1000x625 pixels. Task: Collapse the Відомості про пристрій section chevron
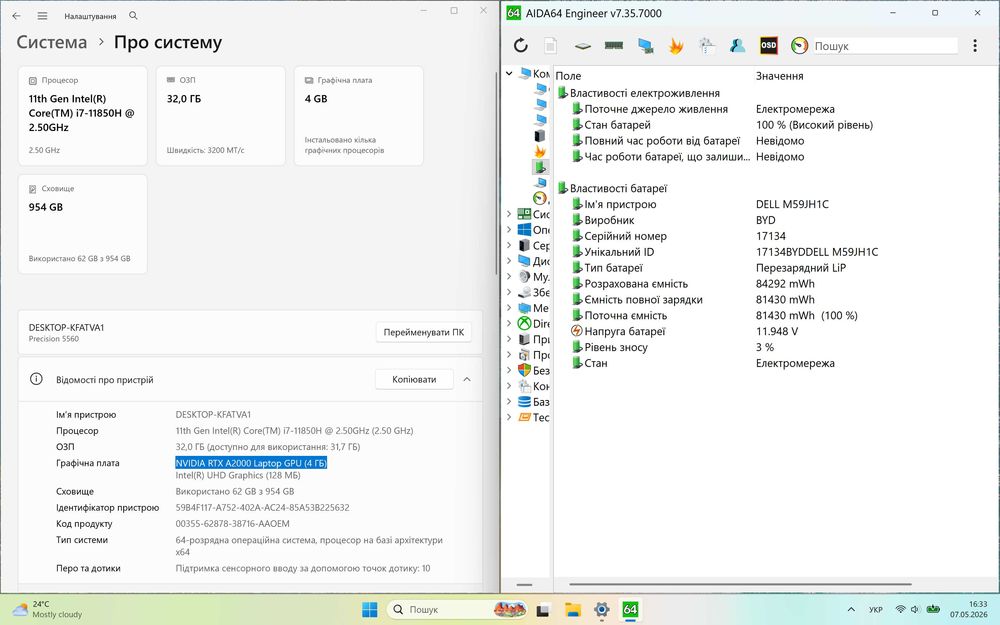[x=467, y=379]
